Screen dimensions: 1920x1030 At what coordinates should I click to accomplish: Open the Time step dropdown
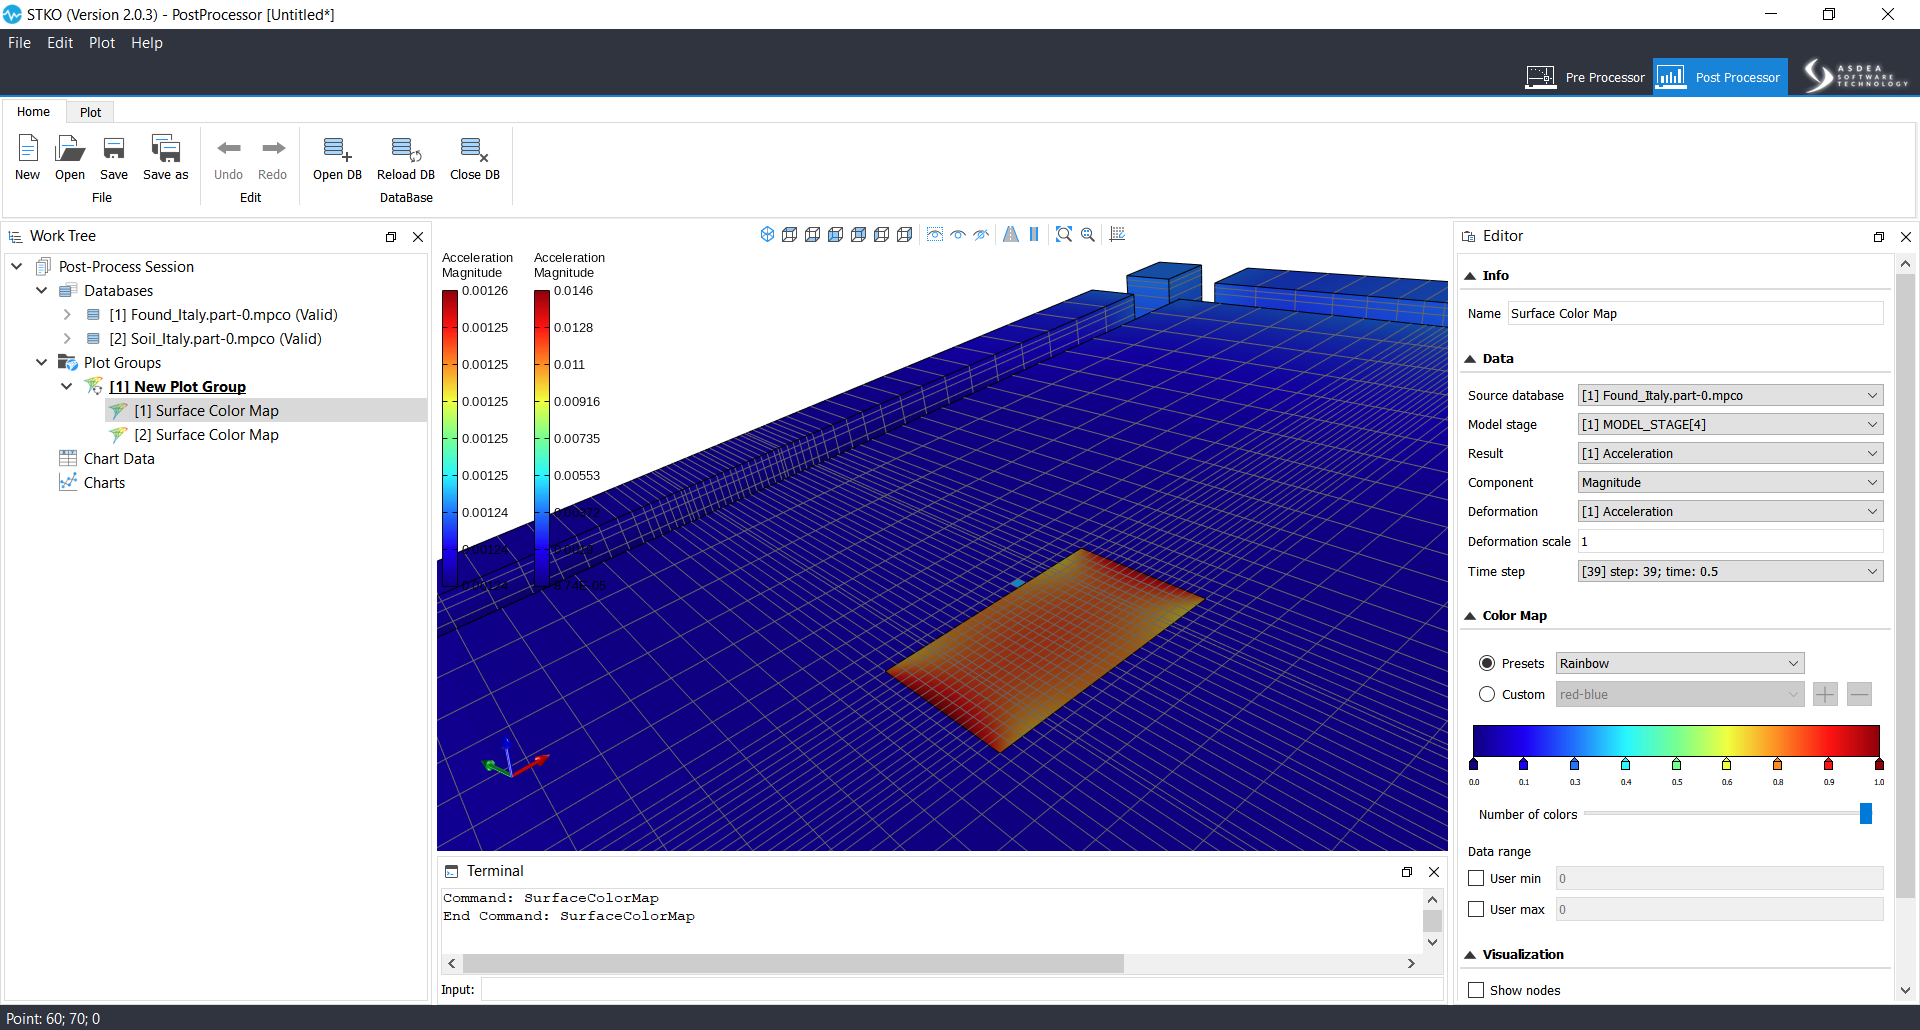(x=1731, y=571)
